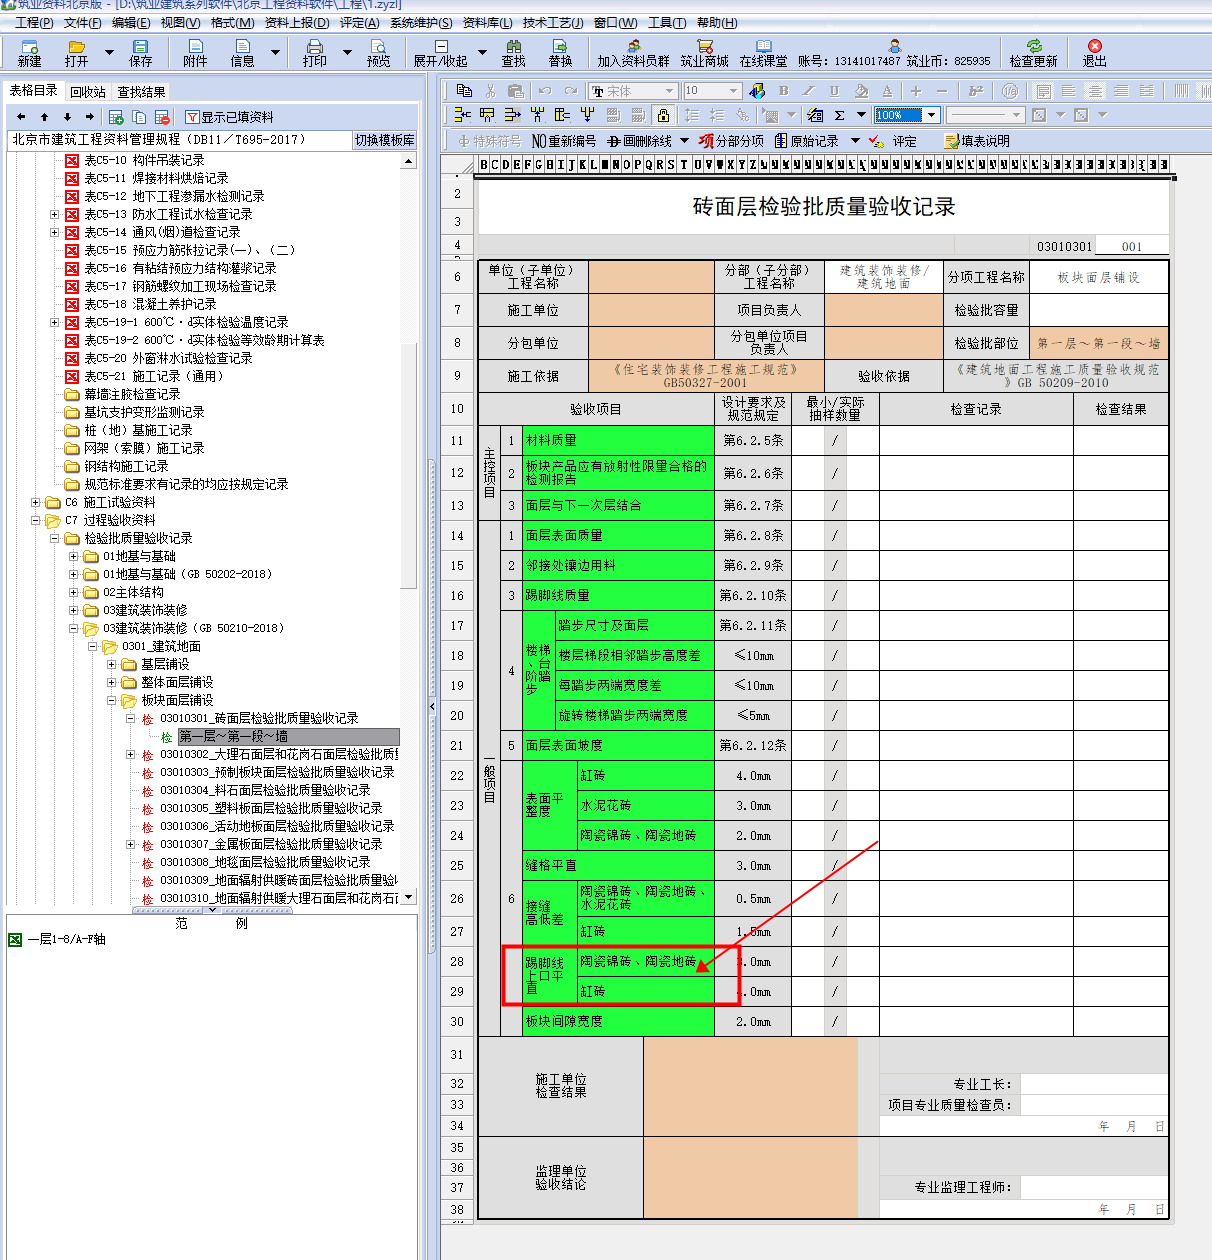Toggle 展开/收起 expand-collapse icon
1212x1260 pixels.
(x=440, y=53)
